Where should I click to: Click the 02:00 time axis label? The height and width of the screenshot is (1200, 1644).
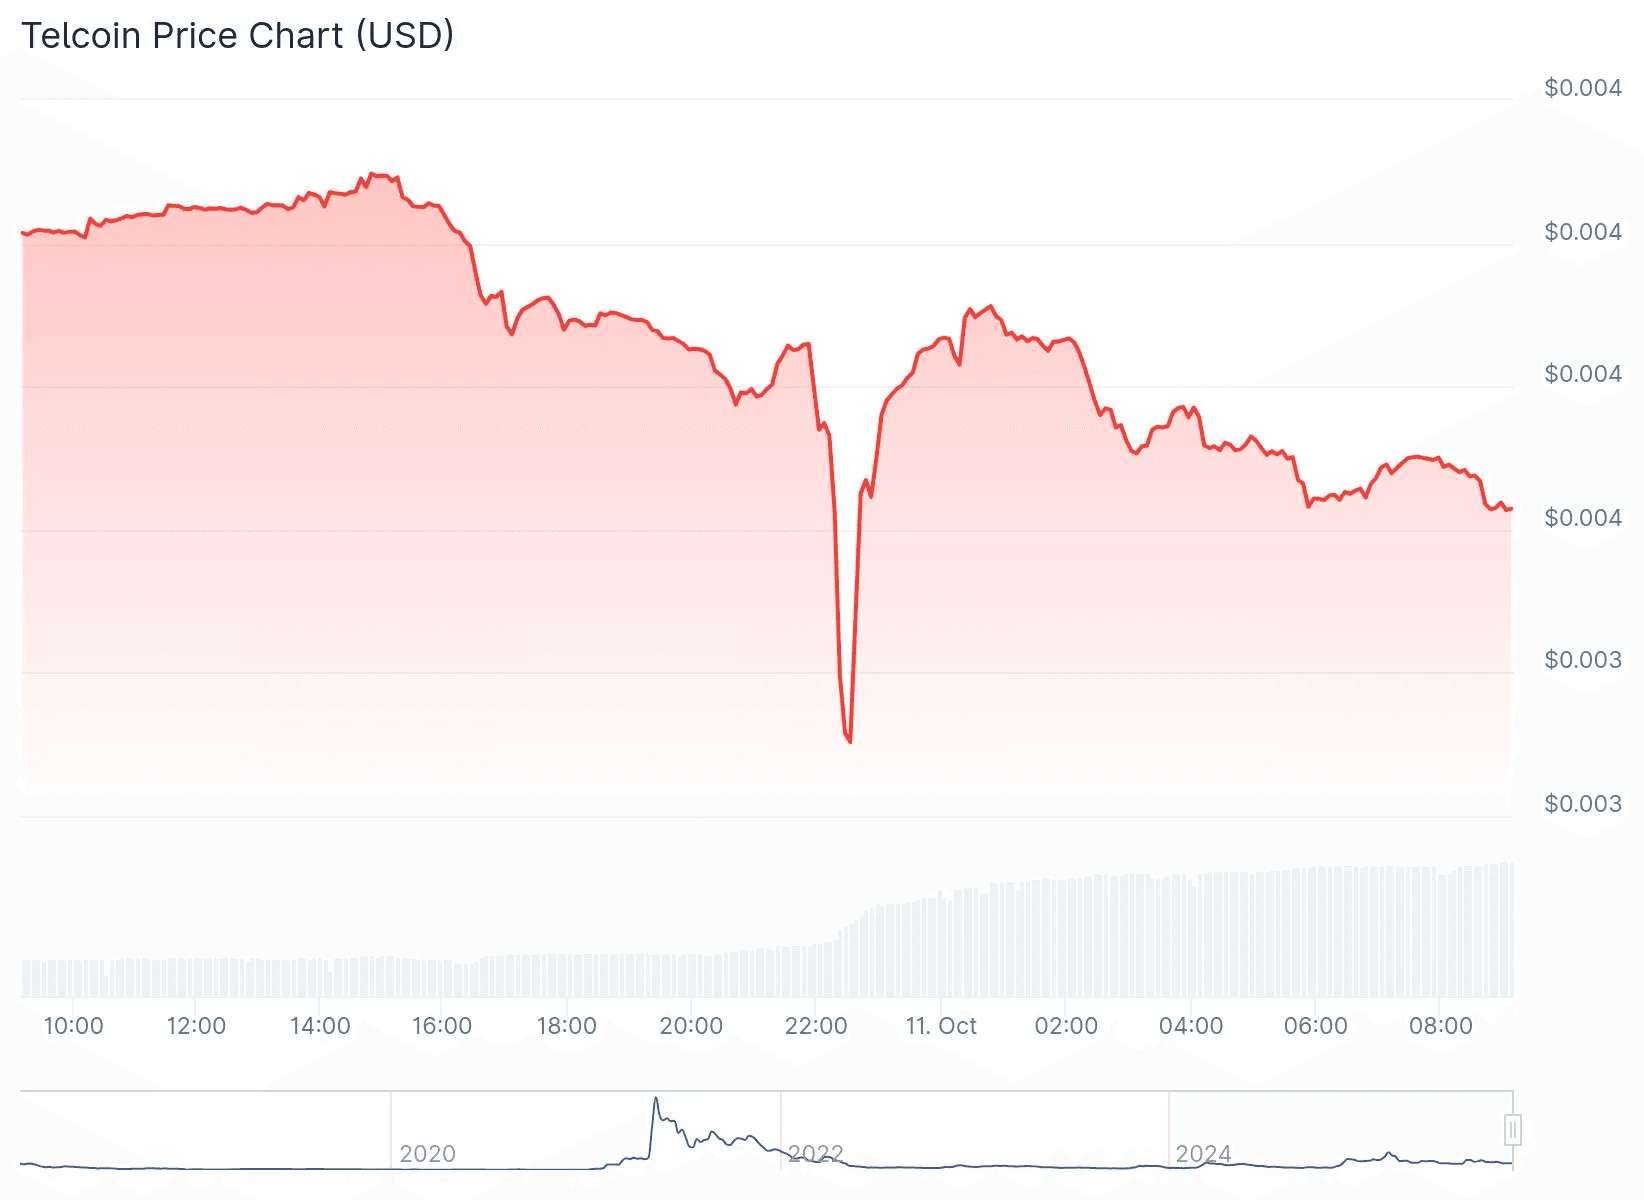coord(1066,1026)
